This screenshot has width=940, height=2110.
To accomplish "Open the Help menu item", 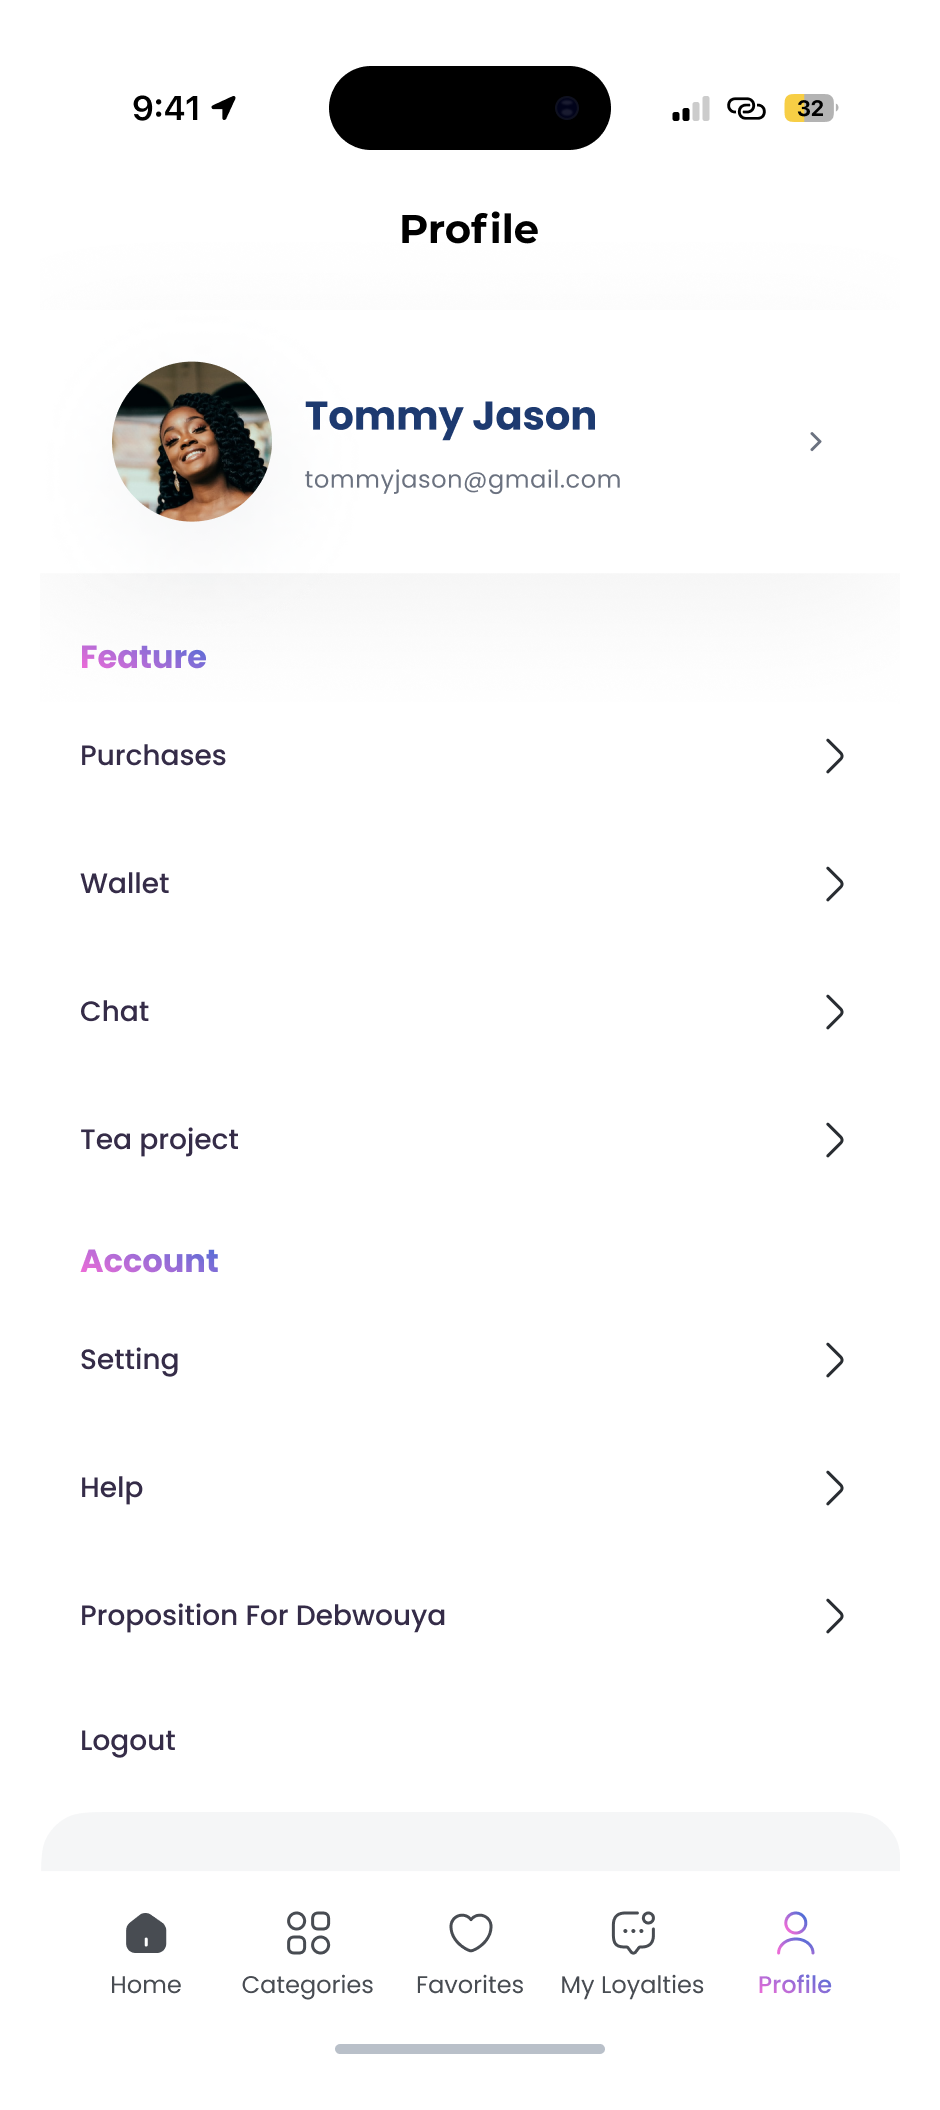I will [112, 1488].
